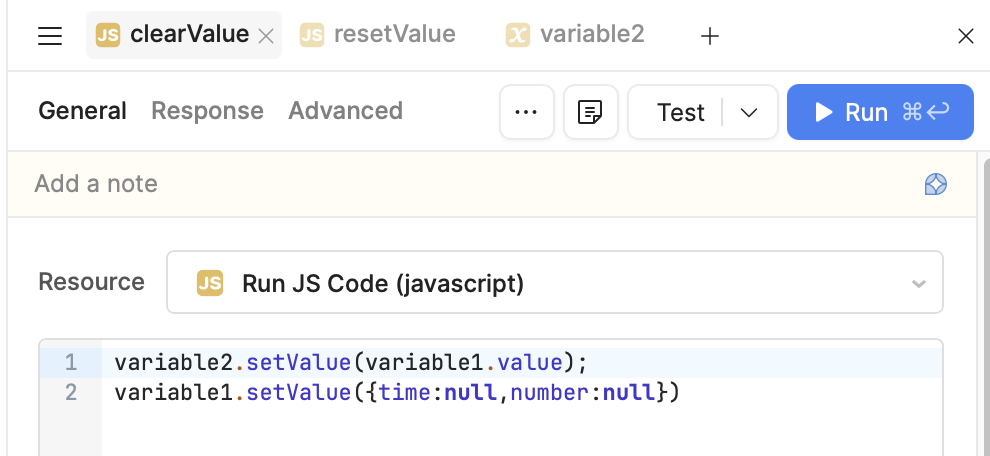The image size is (990, 456).
Task: Click the JS icon in Resource selector
Action: point(209,283)
